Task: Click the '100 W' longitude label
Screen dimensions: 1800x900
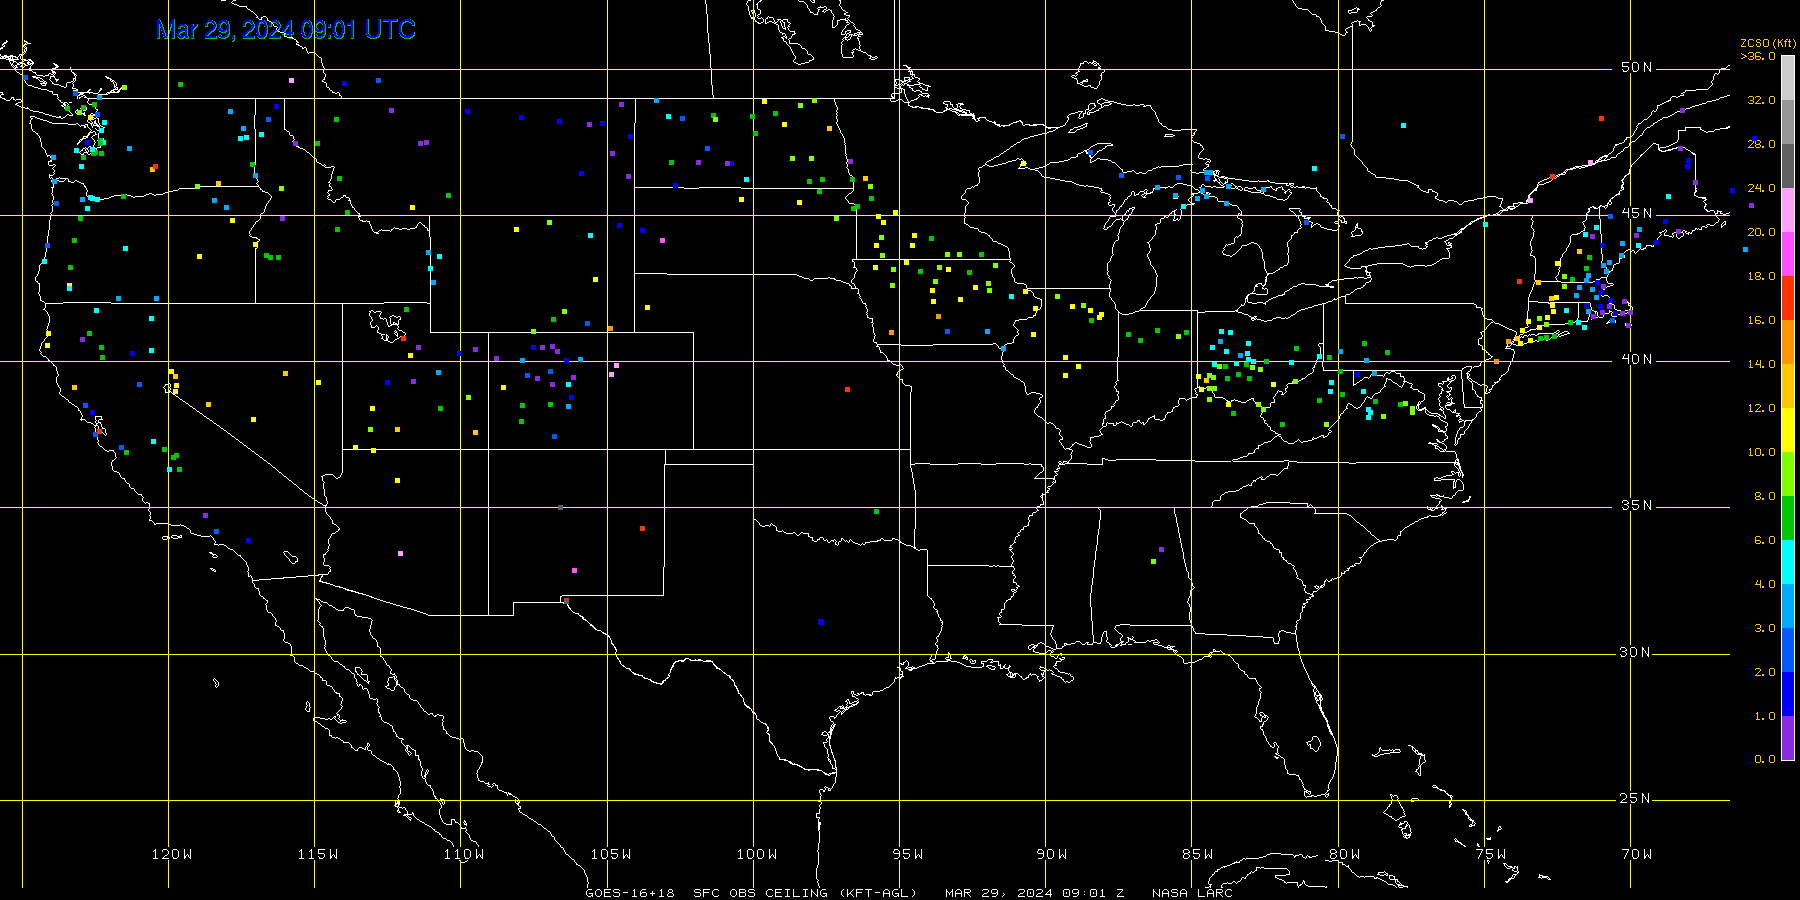Action: 757,854
